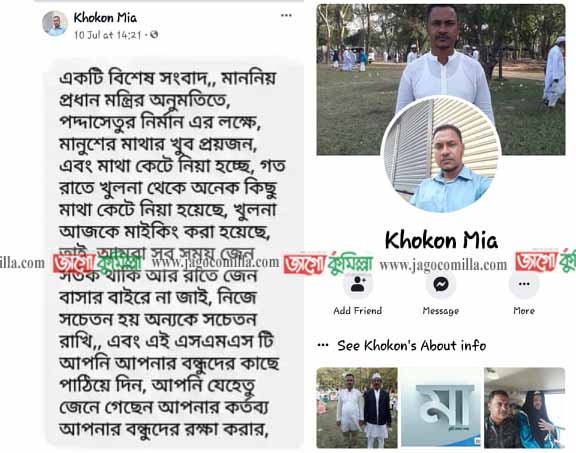The image size is (576, 453).
Task: Open the selfie photo with woman in hijab
Action: pyautogui.click(x=524, y=407)
